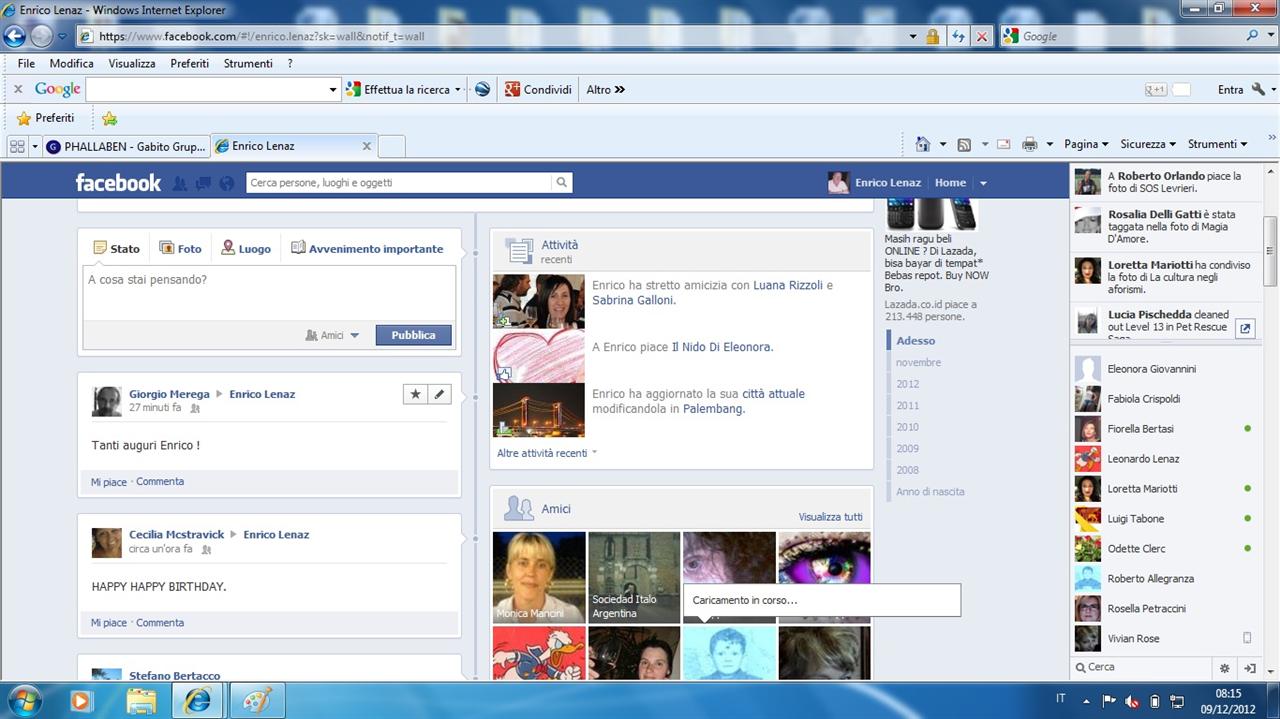This screenshot has height=719, width=1280.
Task: Click the globe icon in Google toolbar
Action: tap(482, 89)
